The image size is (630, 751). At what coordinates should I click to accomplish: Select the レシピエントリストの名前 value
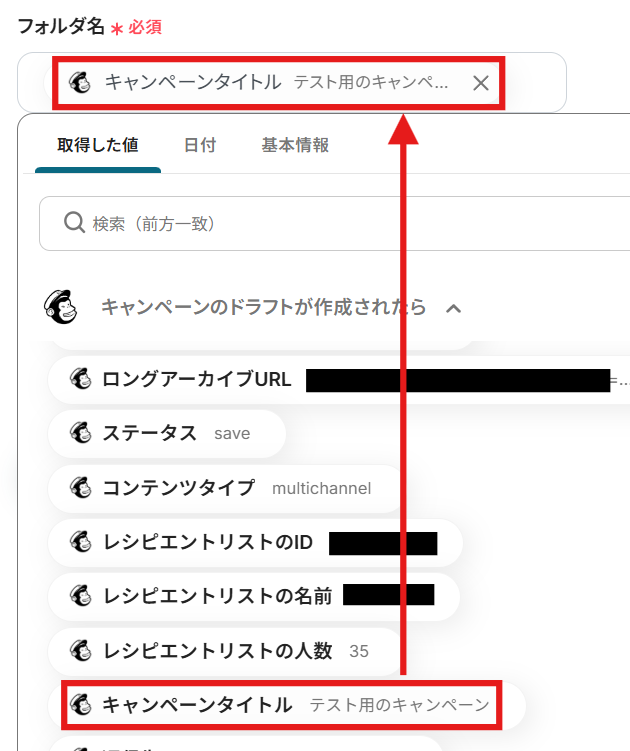tap(254, 596)
